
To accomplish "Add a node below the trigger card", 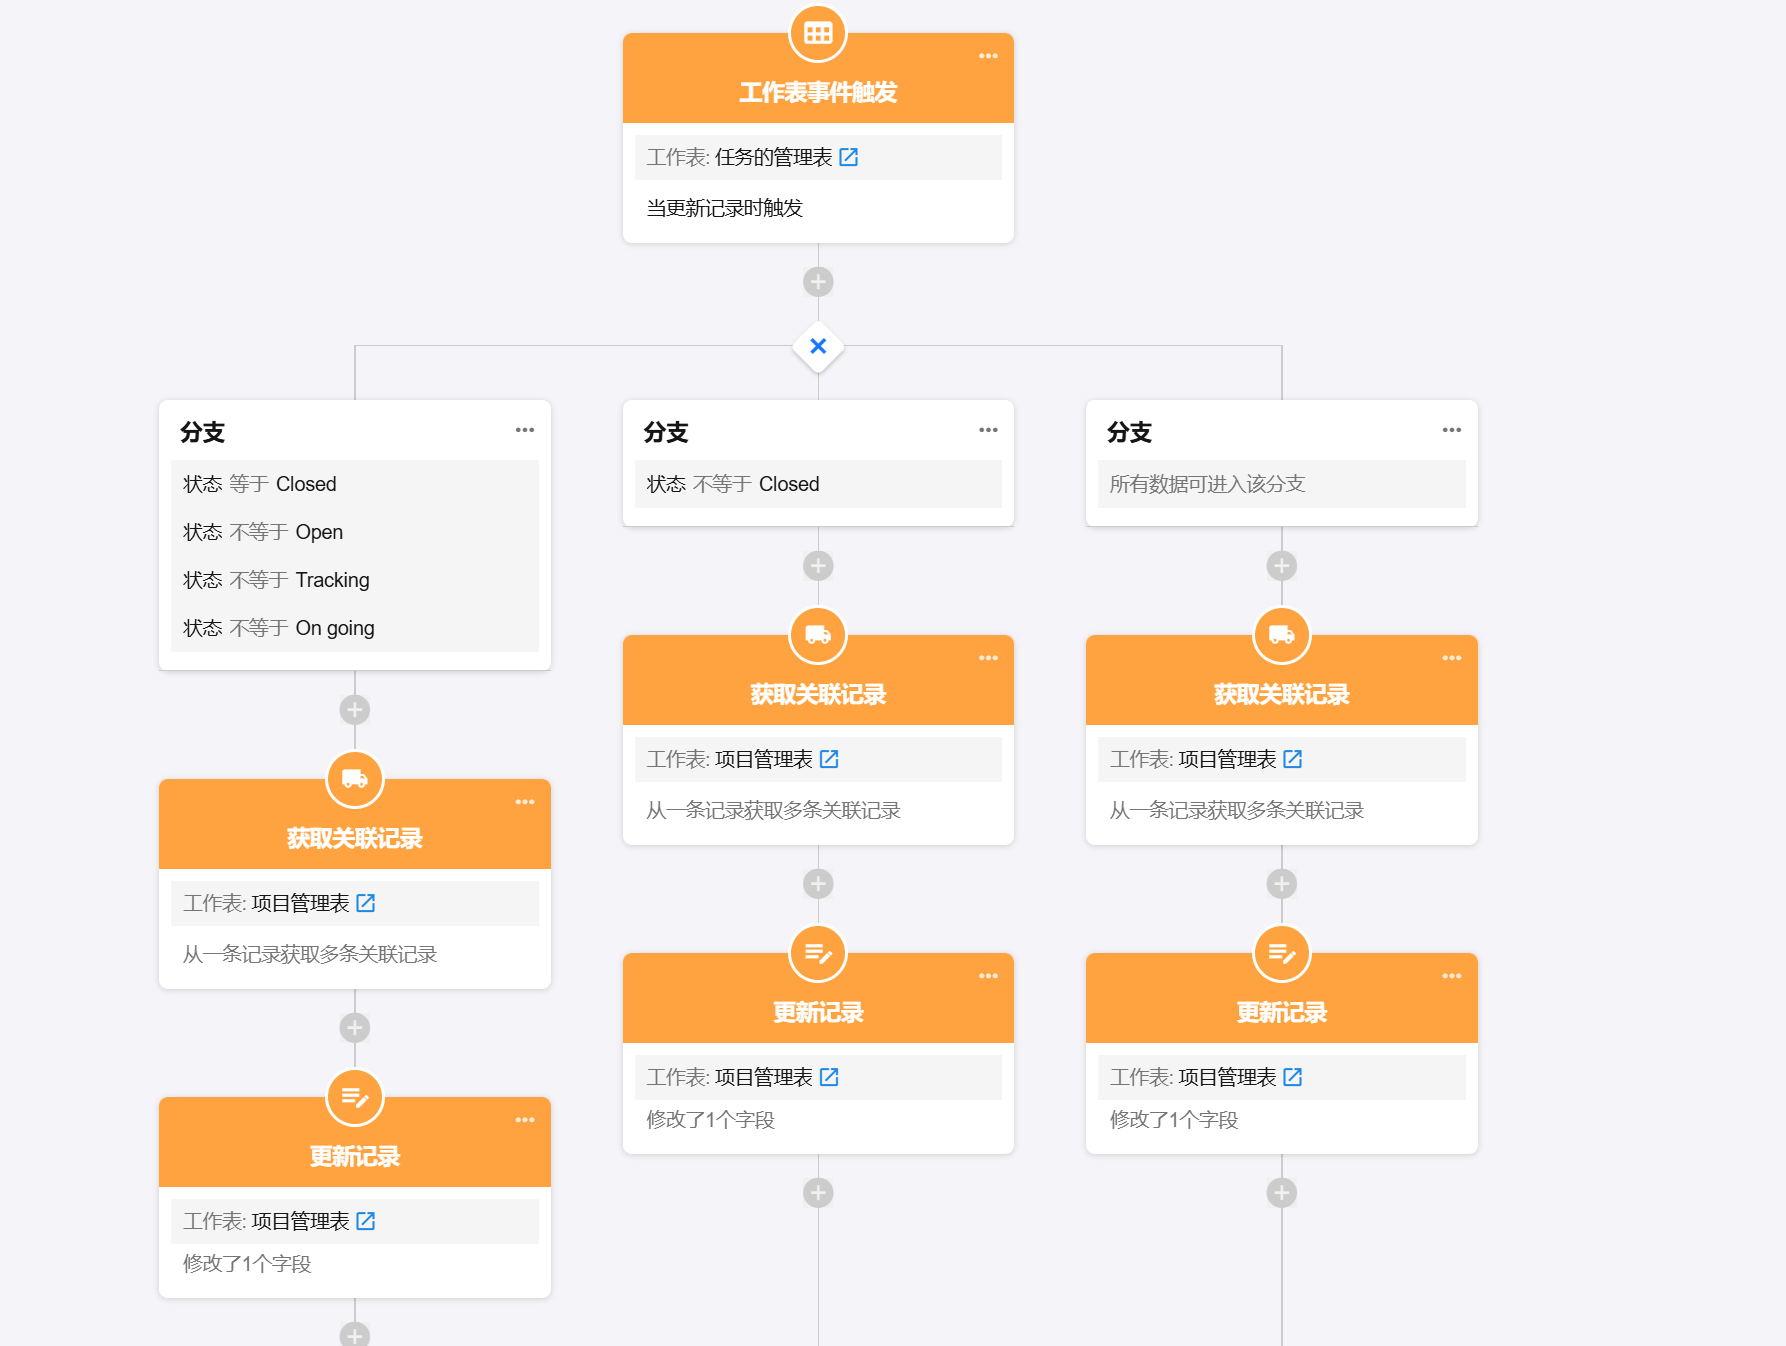I will [x=818, y=282].
